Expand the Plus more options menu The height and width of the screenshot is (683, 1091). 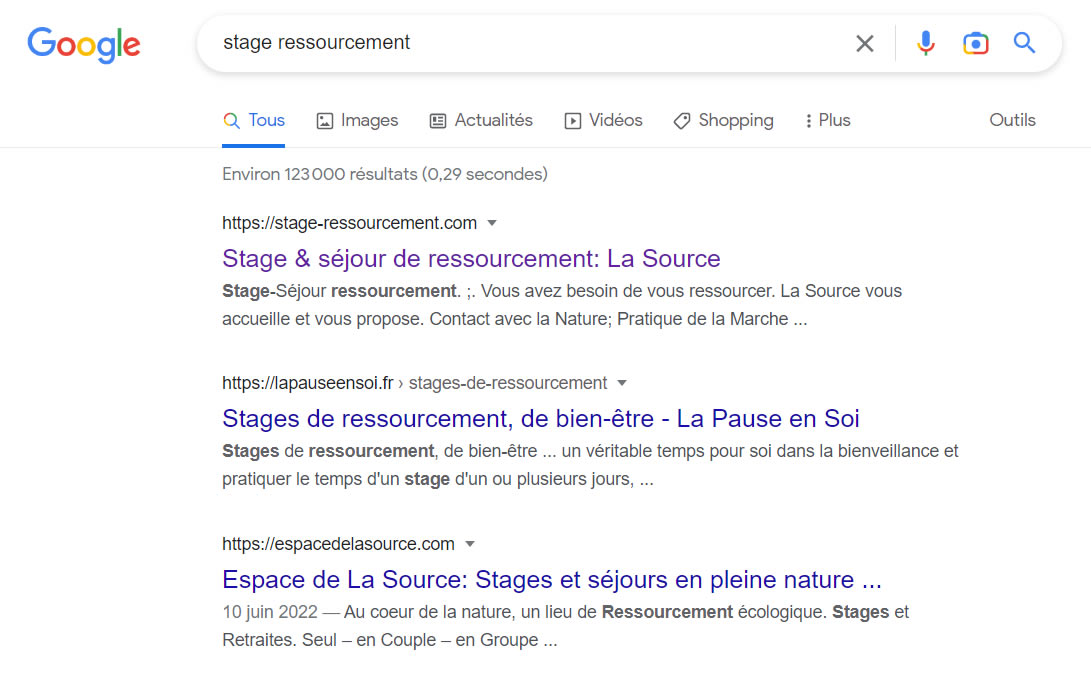point(827,121)
